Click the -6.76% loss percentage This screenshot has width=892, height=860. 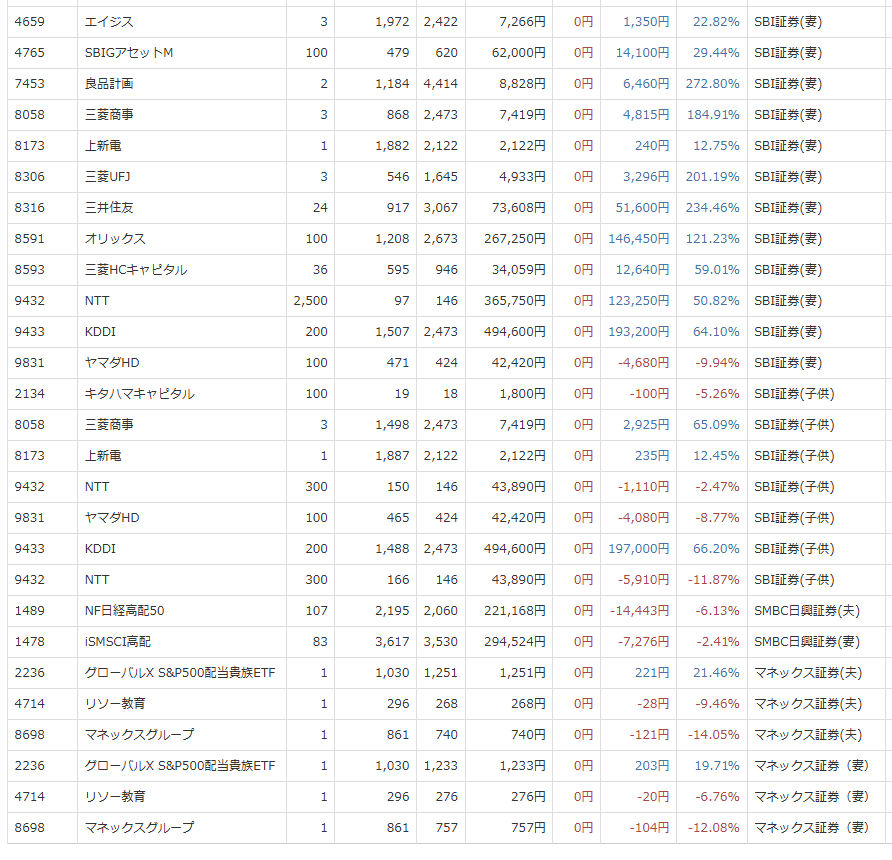coord(717,797)
